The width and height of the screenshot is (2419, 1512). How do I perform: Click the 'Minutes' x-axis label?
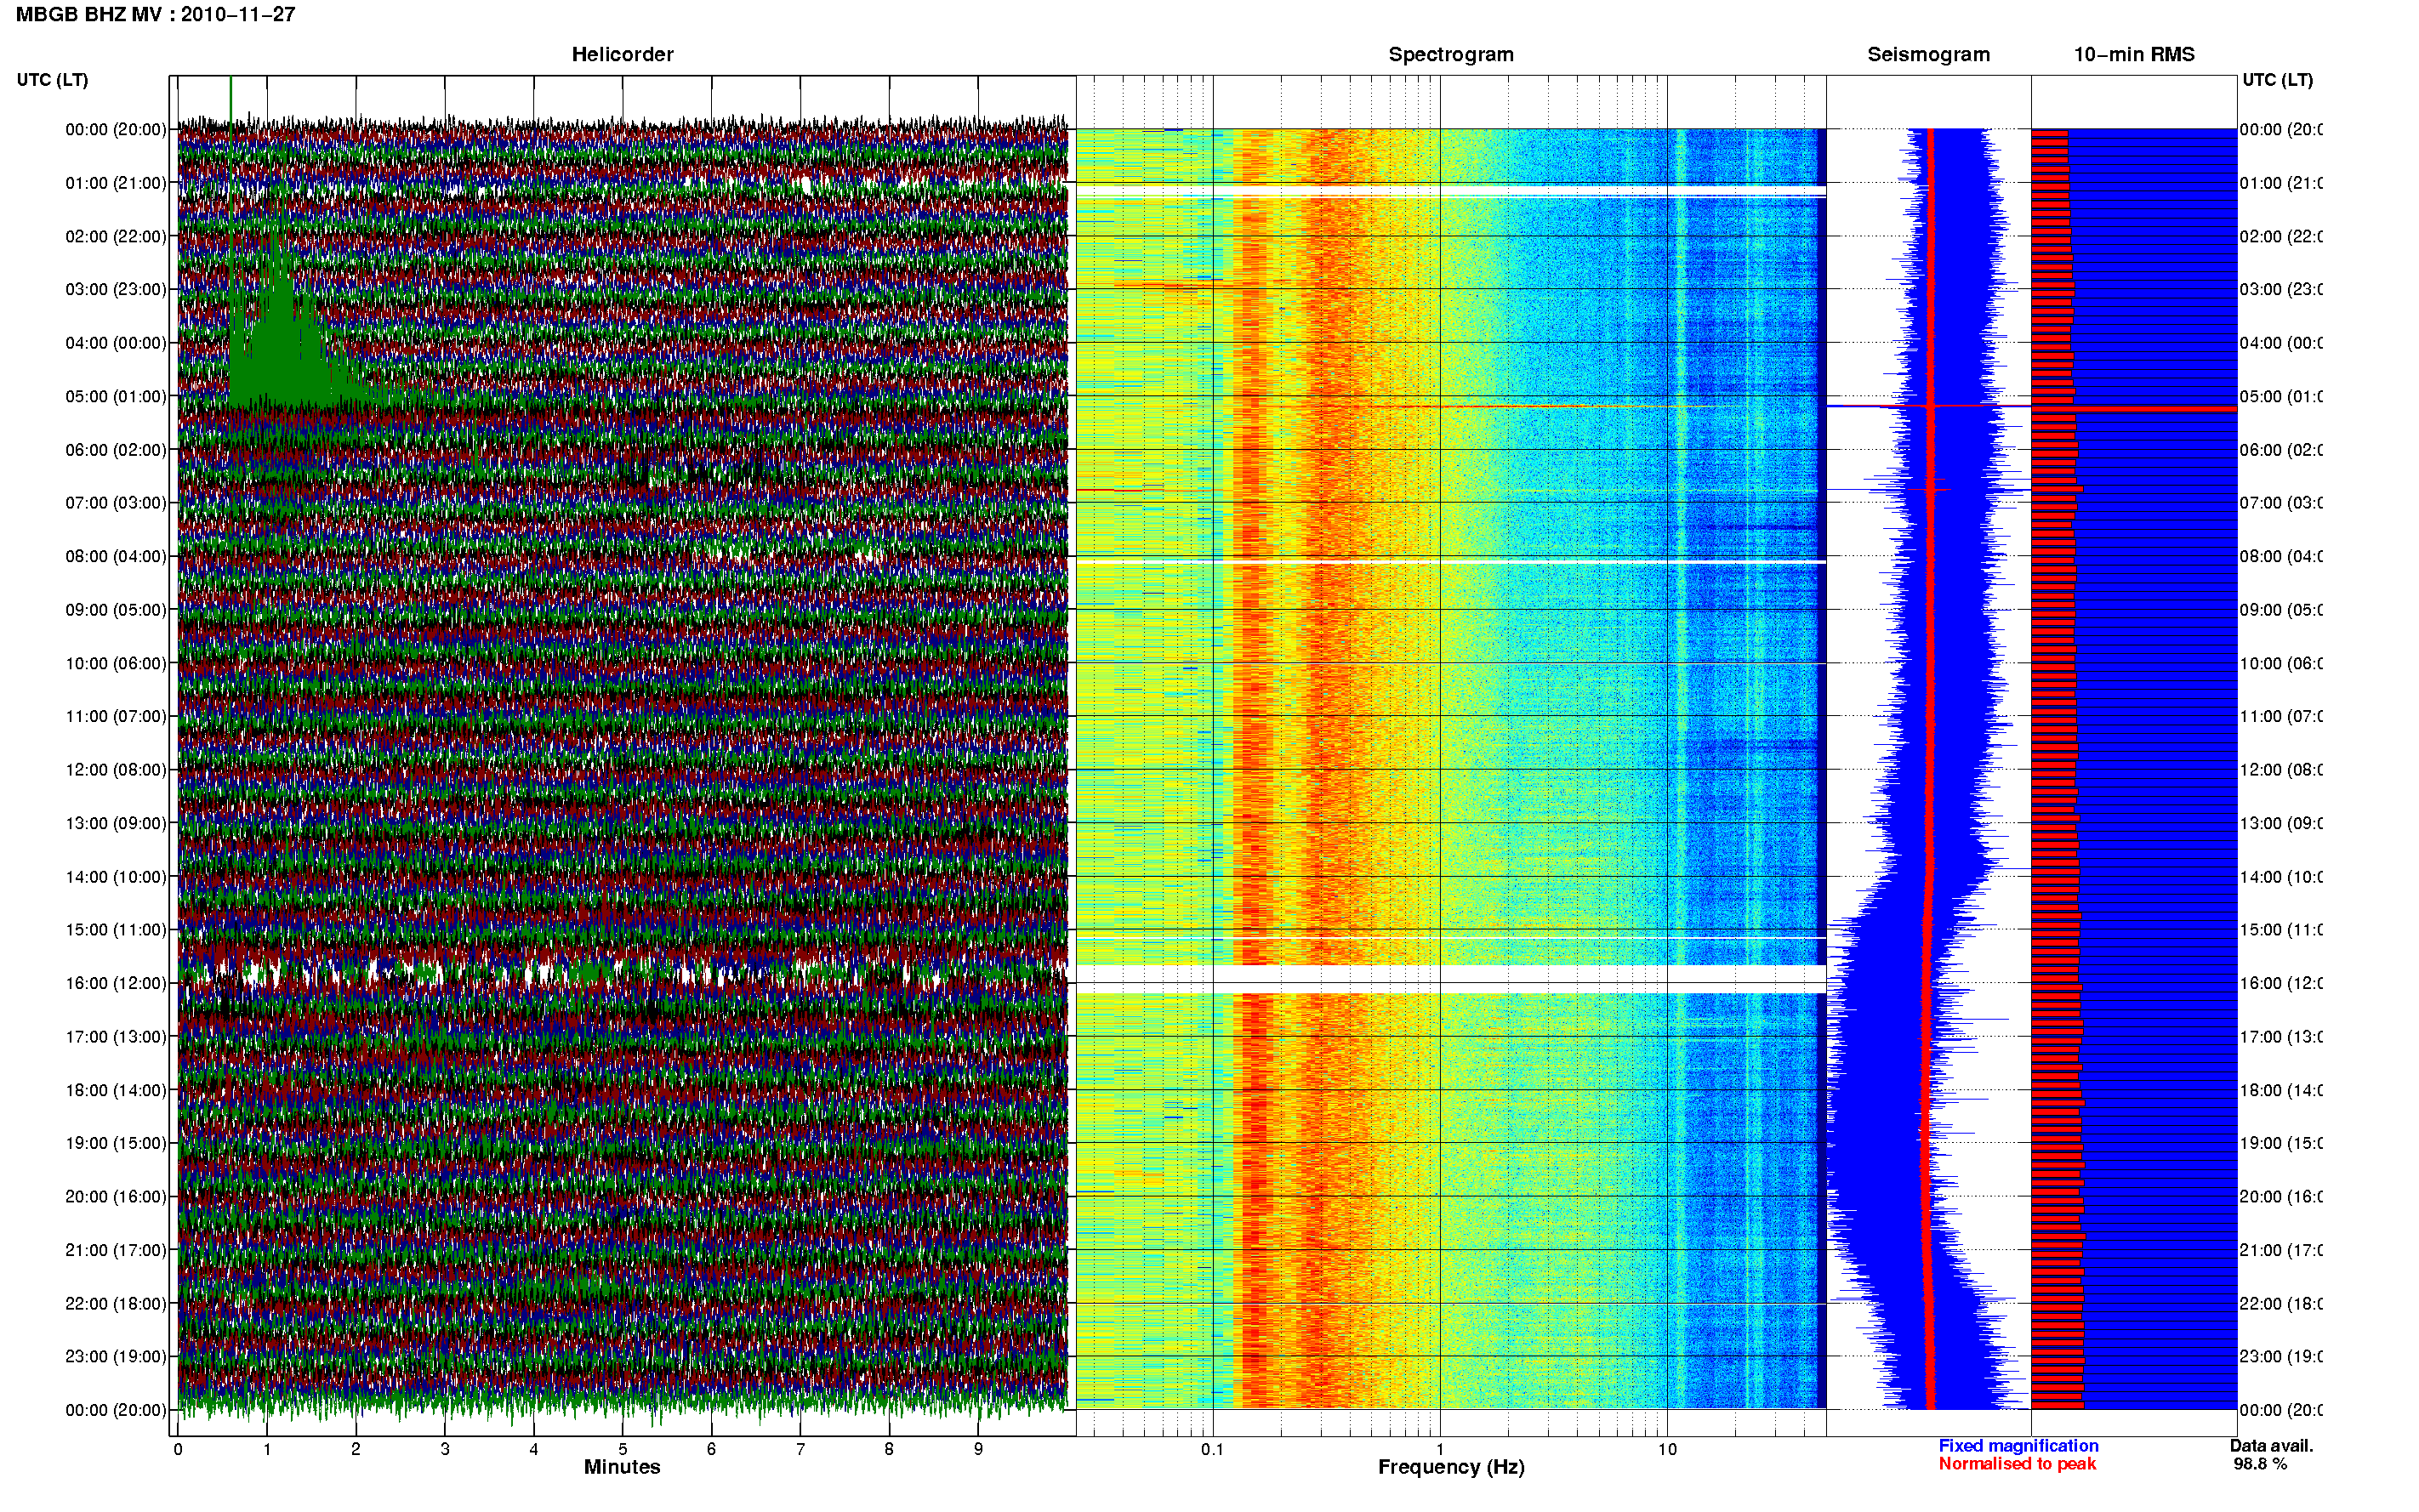(x=622, y=1467)
